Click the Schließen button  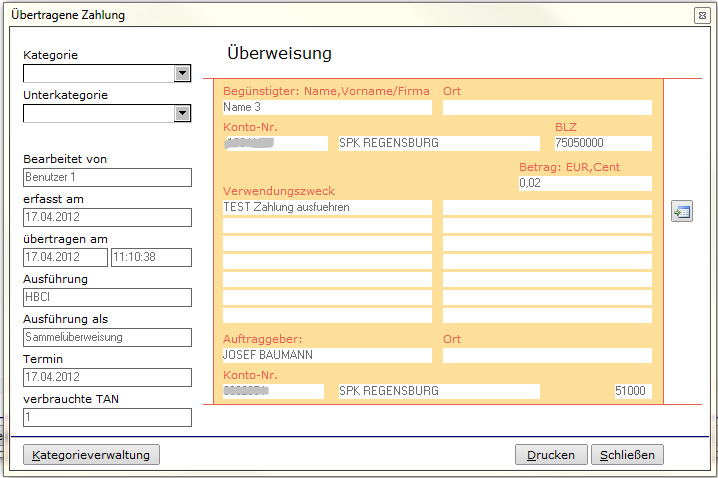pyautogui.click(x=627, y=455)
